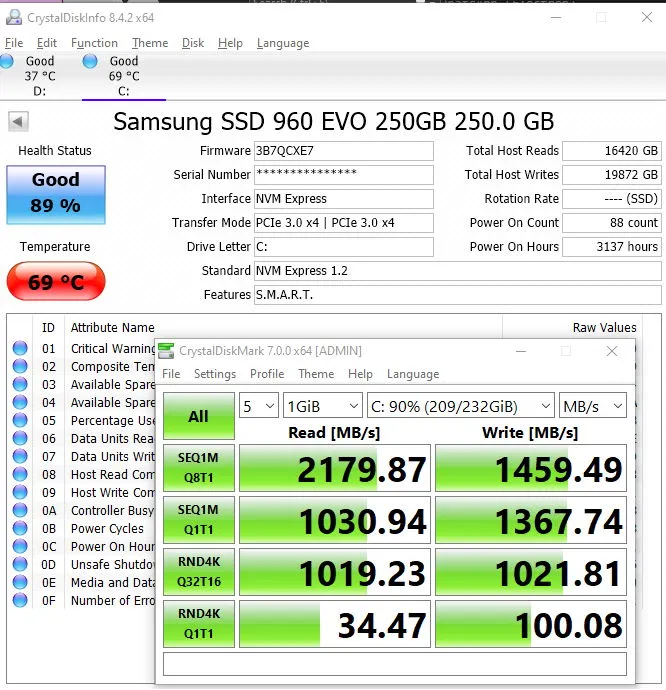
Task: Open the Disk menu in CrystalDiskInfo
Action: 193,43
